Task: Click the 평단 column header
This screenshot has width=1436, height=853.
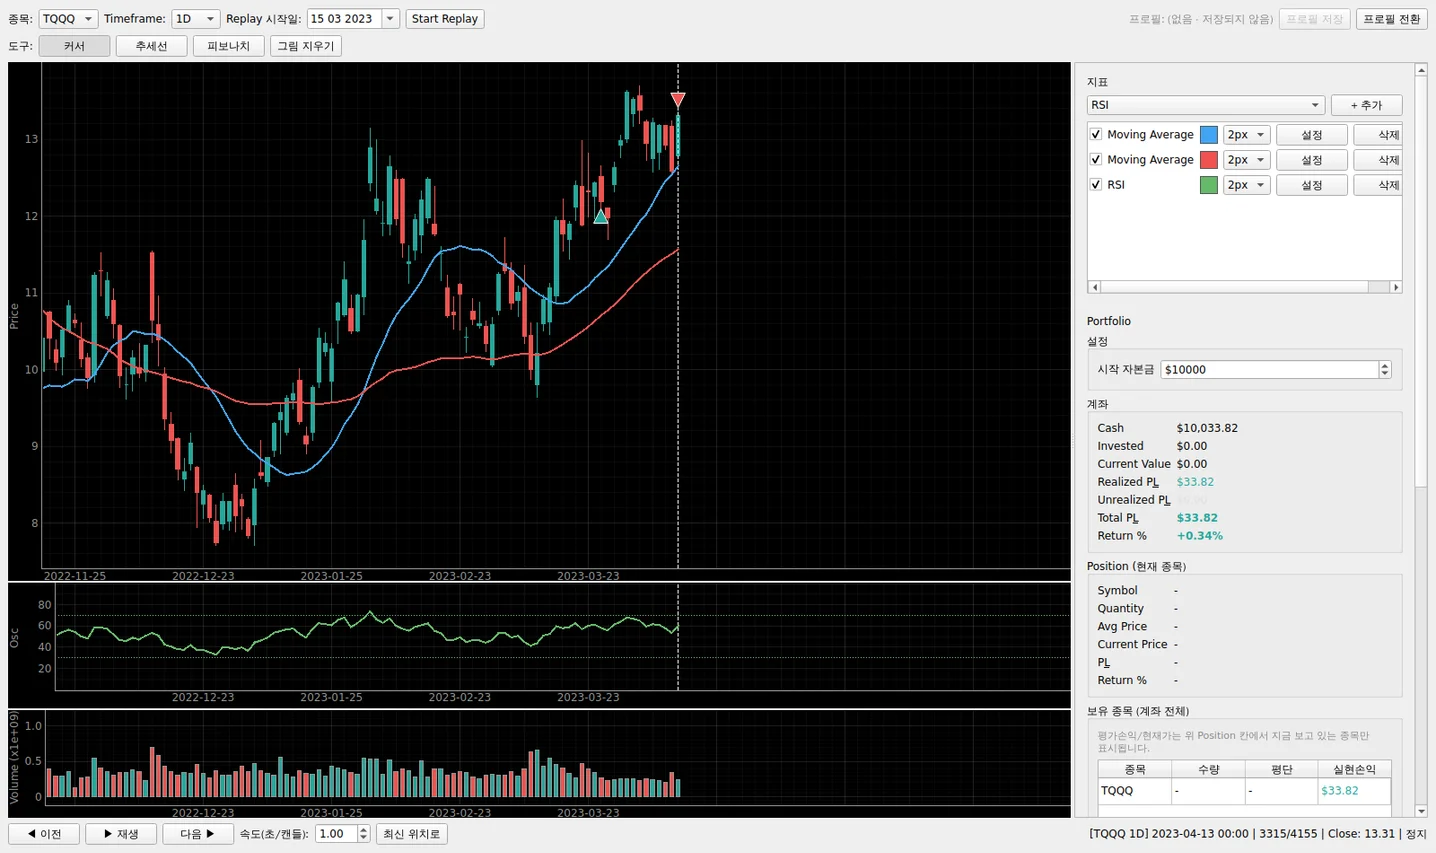Action: point(1282,769)
